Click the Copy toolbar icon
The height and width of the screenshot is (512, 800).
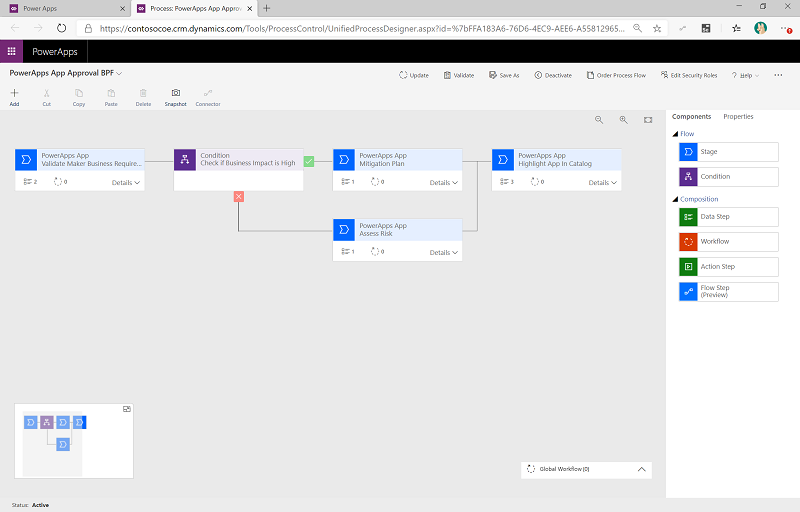coord(79,93)
